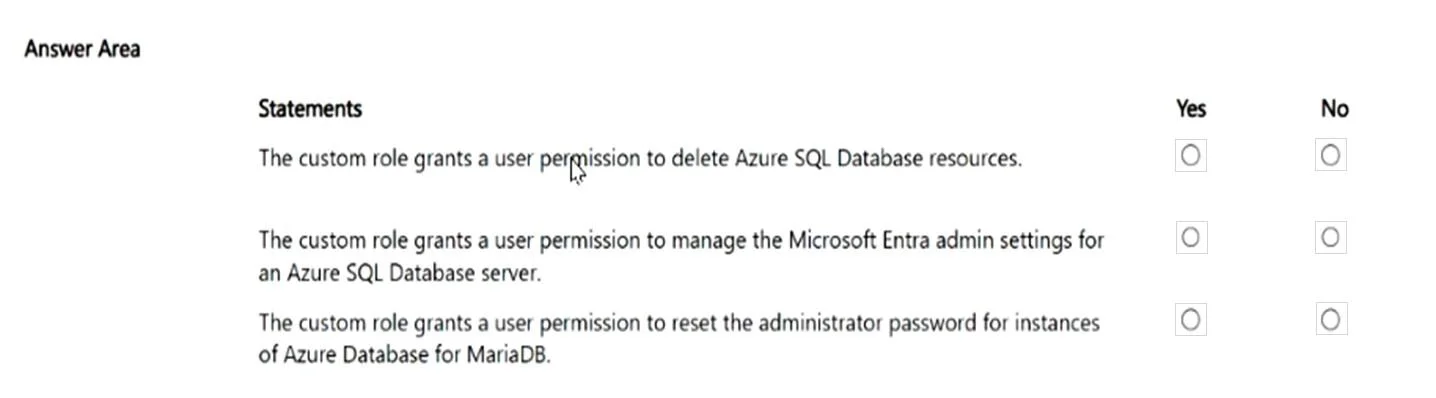Viewport: 1436px width, 398px height.
Task: Click the word delete in first statement
Action: click(700, 158)
